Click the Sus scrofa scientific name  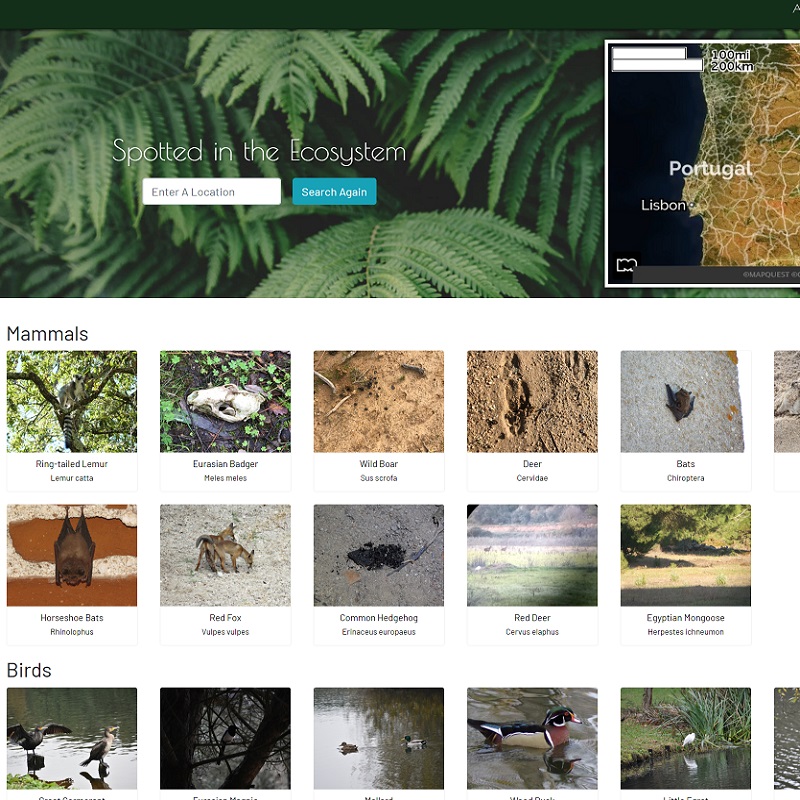click(x=379, y=478)
